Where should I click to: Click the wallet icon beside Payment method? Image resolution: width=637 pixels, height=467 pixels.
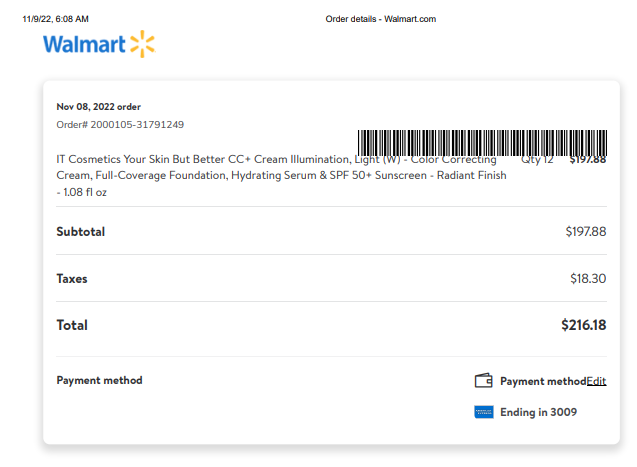point(483,381)
